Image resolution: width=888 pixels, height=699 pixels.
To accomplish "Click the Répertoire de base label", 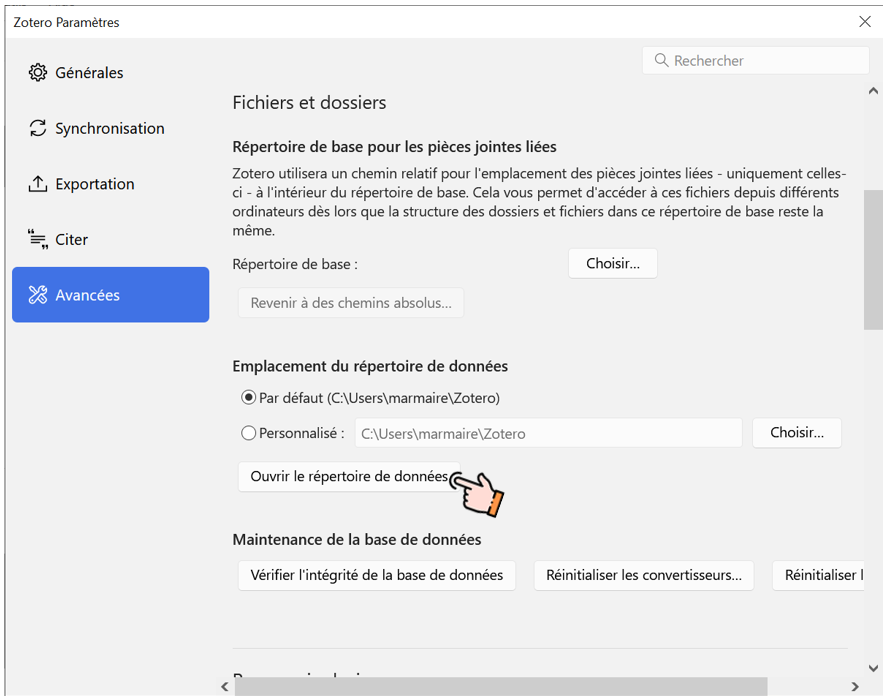I will point(294,264).
